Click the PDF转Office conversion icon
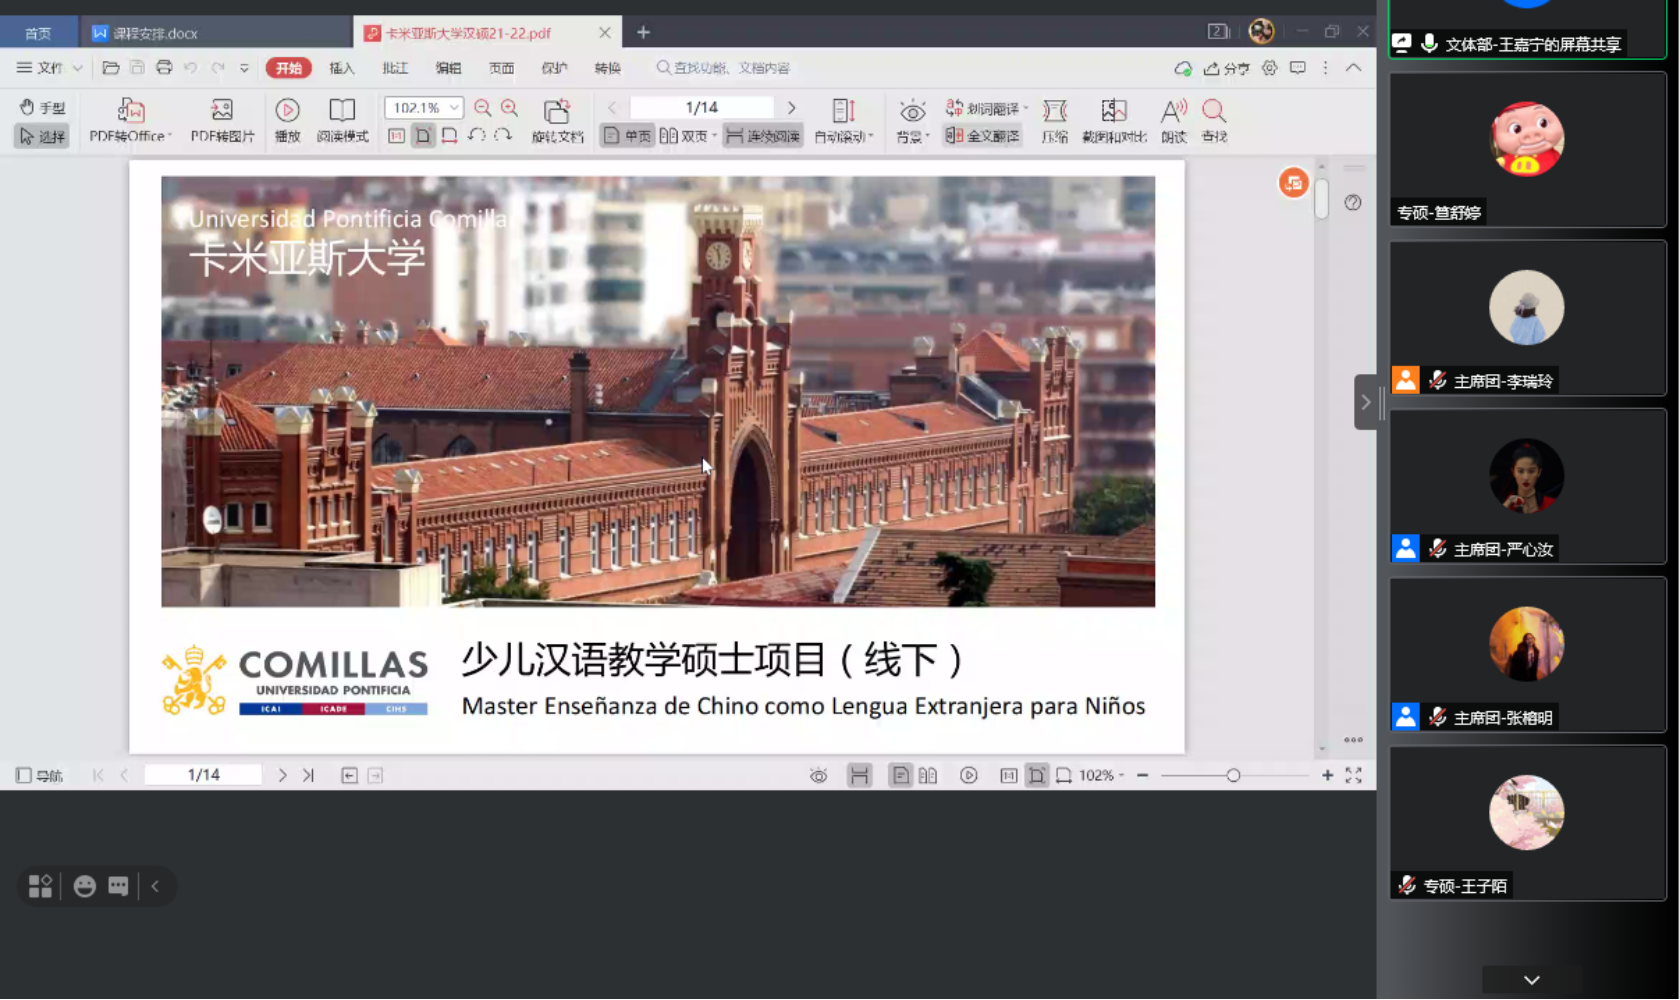 [x=130, y=110]
